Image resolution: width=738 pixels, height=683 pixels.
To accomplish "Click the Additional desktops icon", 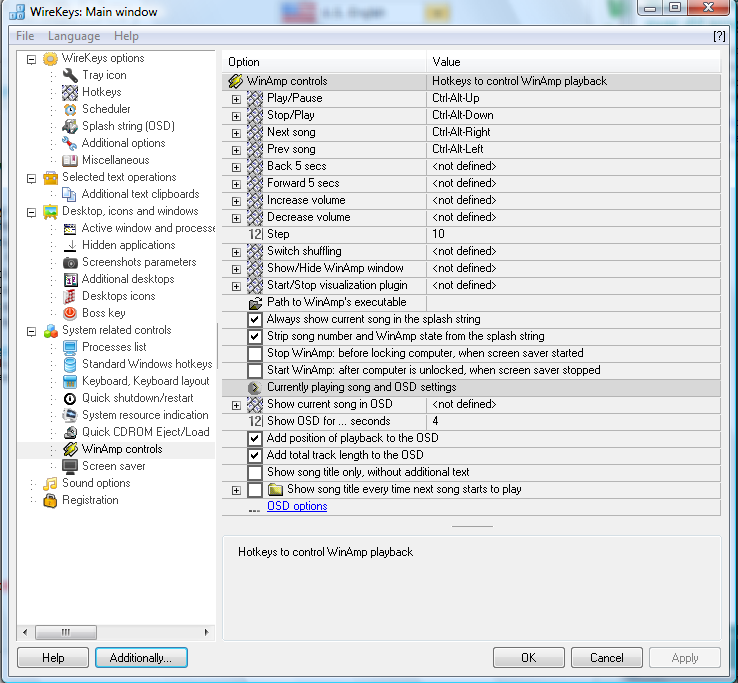I will 70,279.
